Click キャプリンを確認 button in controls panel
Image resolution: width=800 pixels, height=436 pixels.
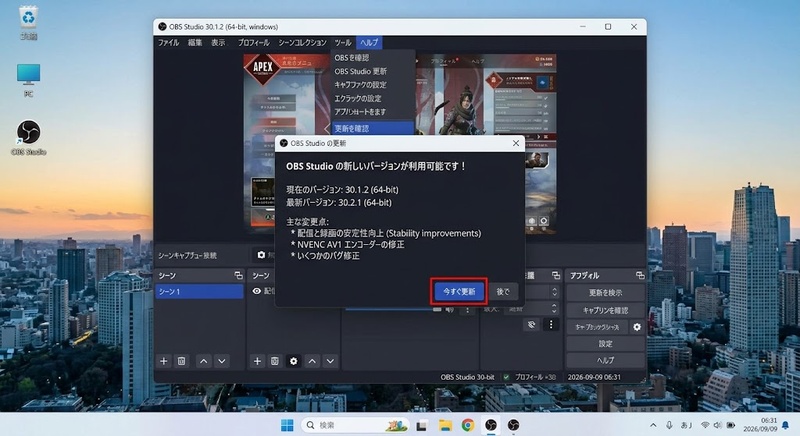[x=605, y=310]
